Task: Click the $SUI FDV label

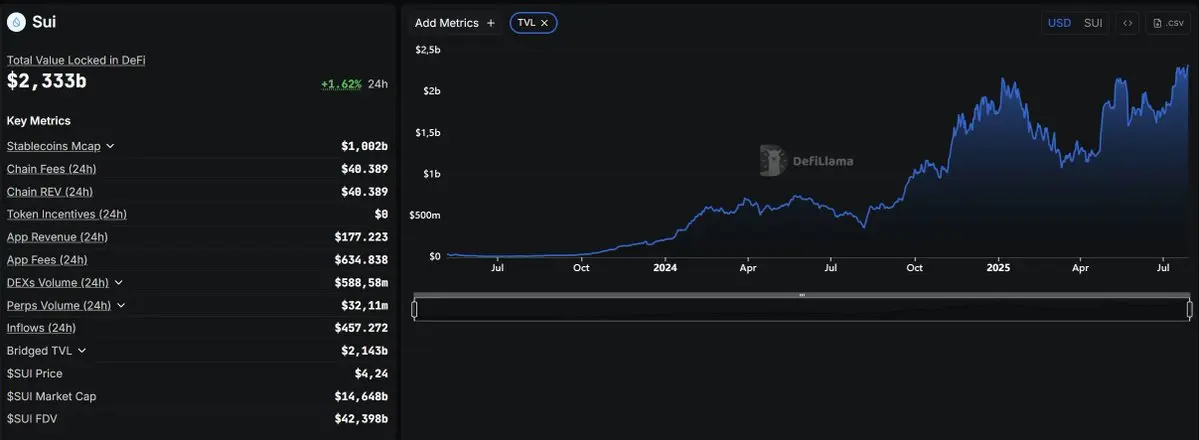Action: (x=32, y=419)
